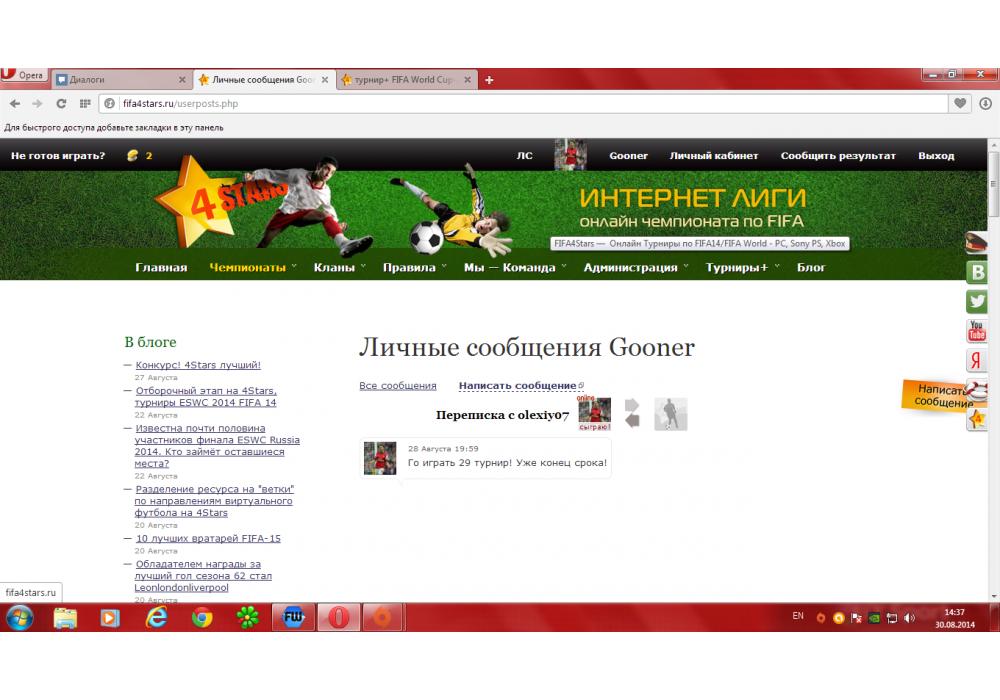Open "Конкурс! 4Stars лучший!" blog link
The height and width of the screenshot is (700, 1000).
click(198, 365)
